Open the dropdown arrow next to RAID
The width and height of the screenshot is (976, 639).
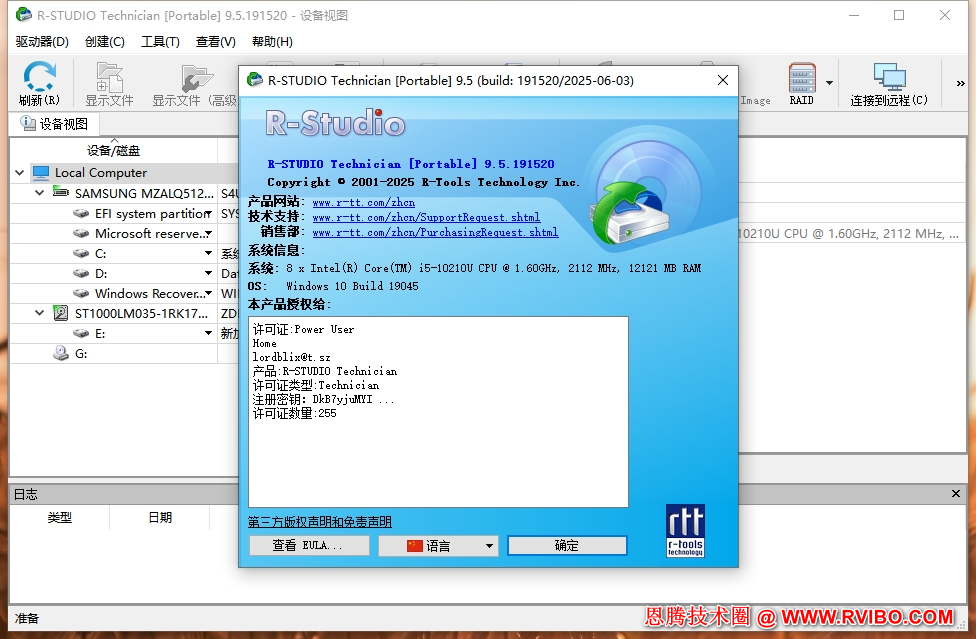(829, 83)
